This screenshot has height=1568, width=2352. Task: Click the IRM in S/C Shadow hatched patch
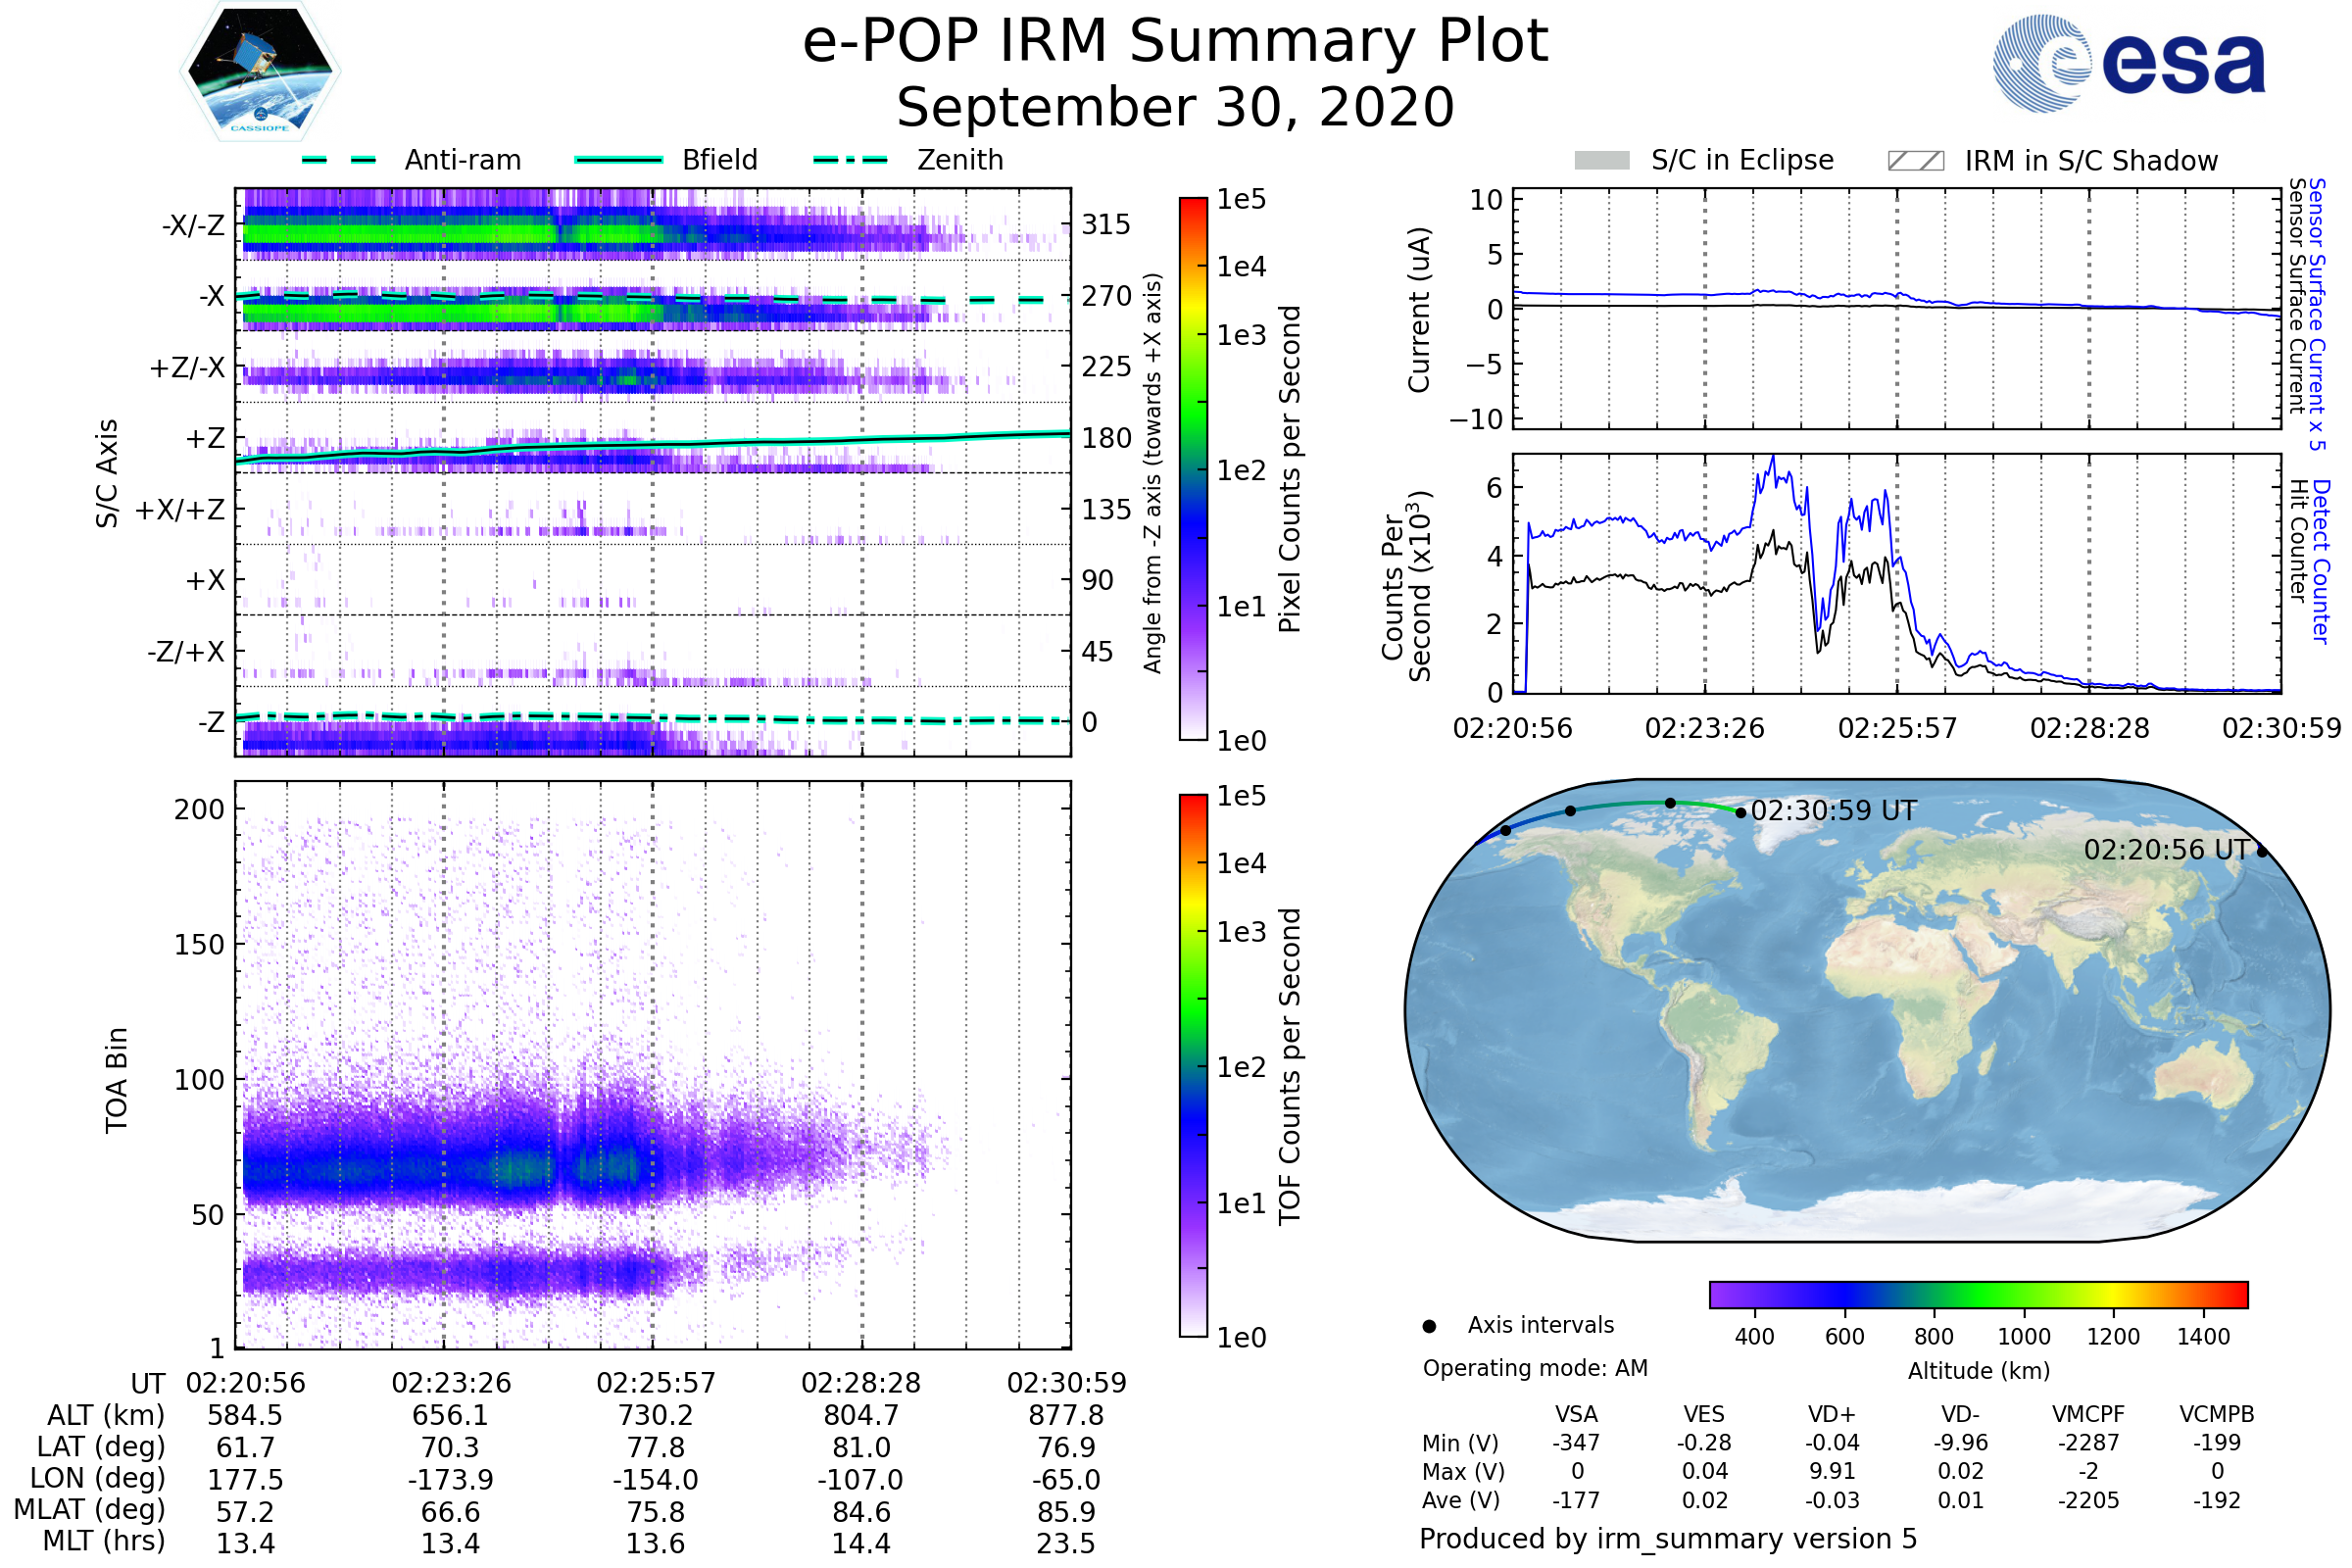[x=1915, y=161]
